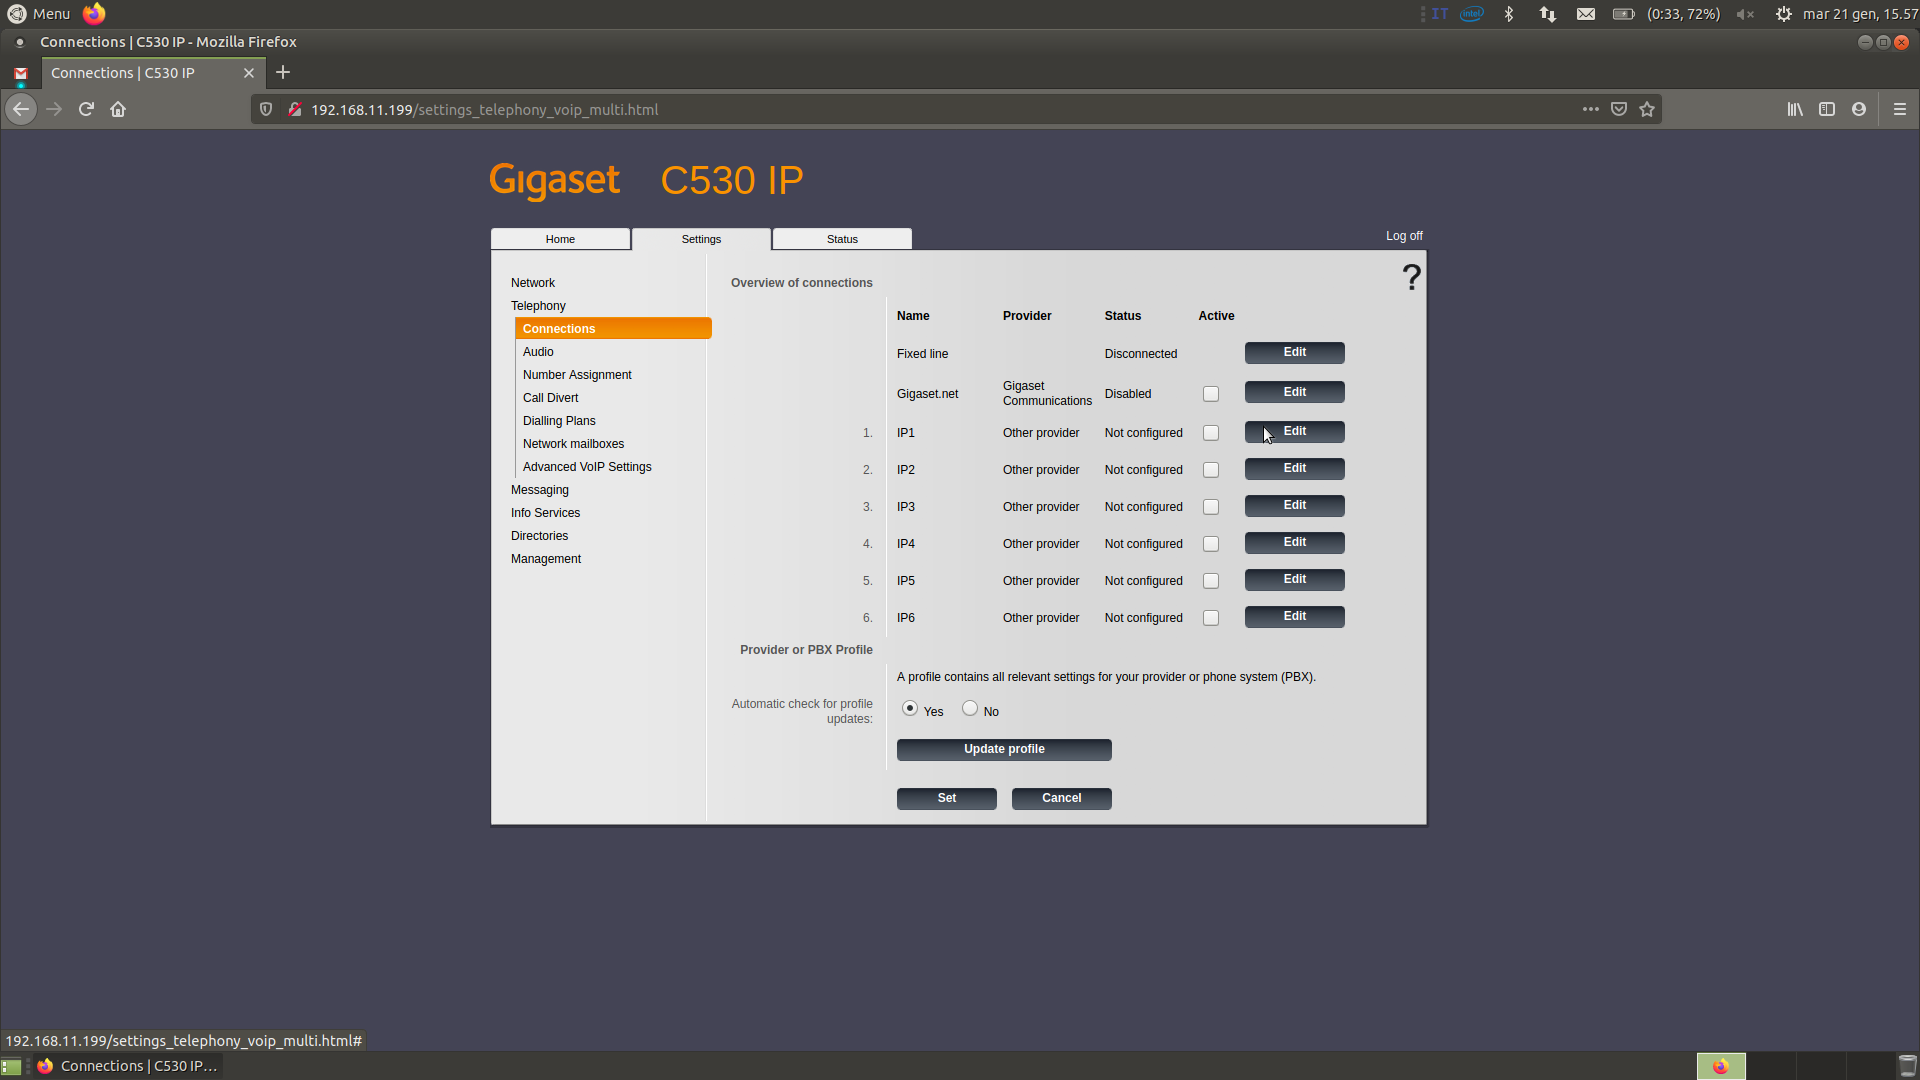
Task: Switch to the Home tab
Action: point(560,239)
